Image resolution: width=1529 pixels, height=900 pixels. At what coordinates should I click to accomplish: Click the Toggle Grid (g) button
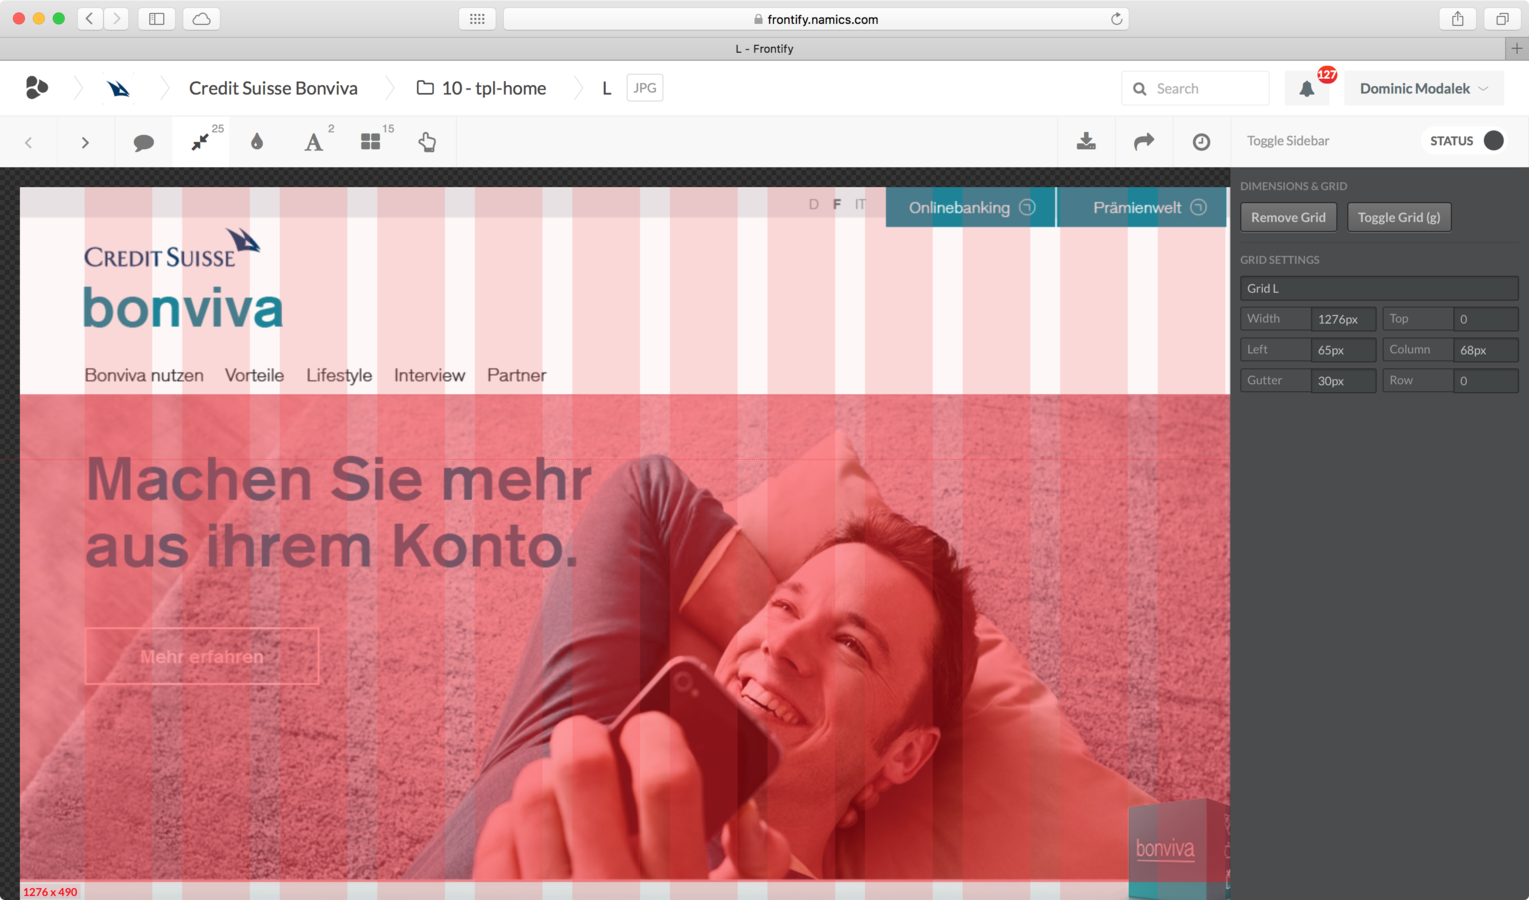coord(1399,217)
